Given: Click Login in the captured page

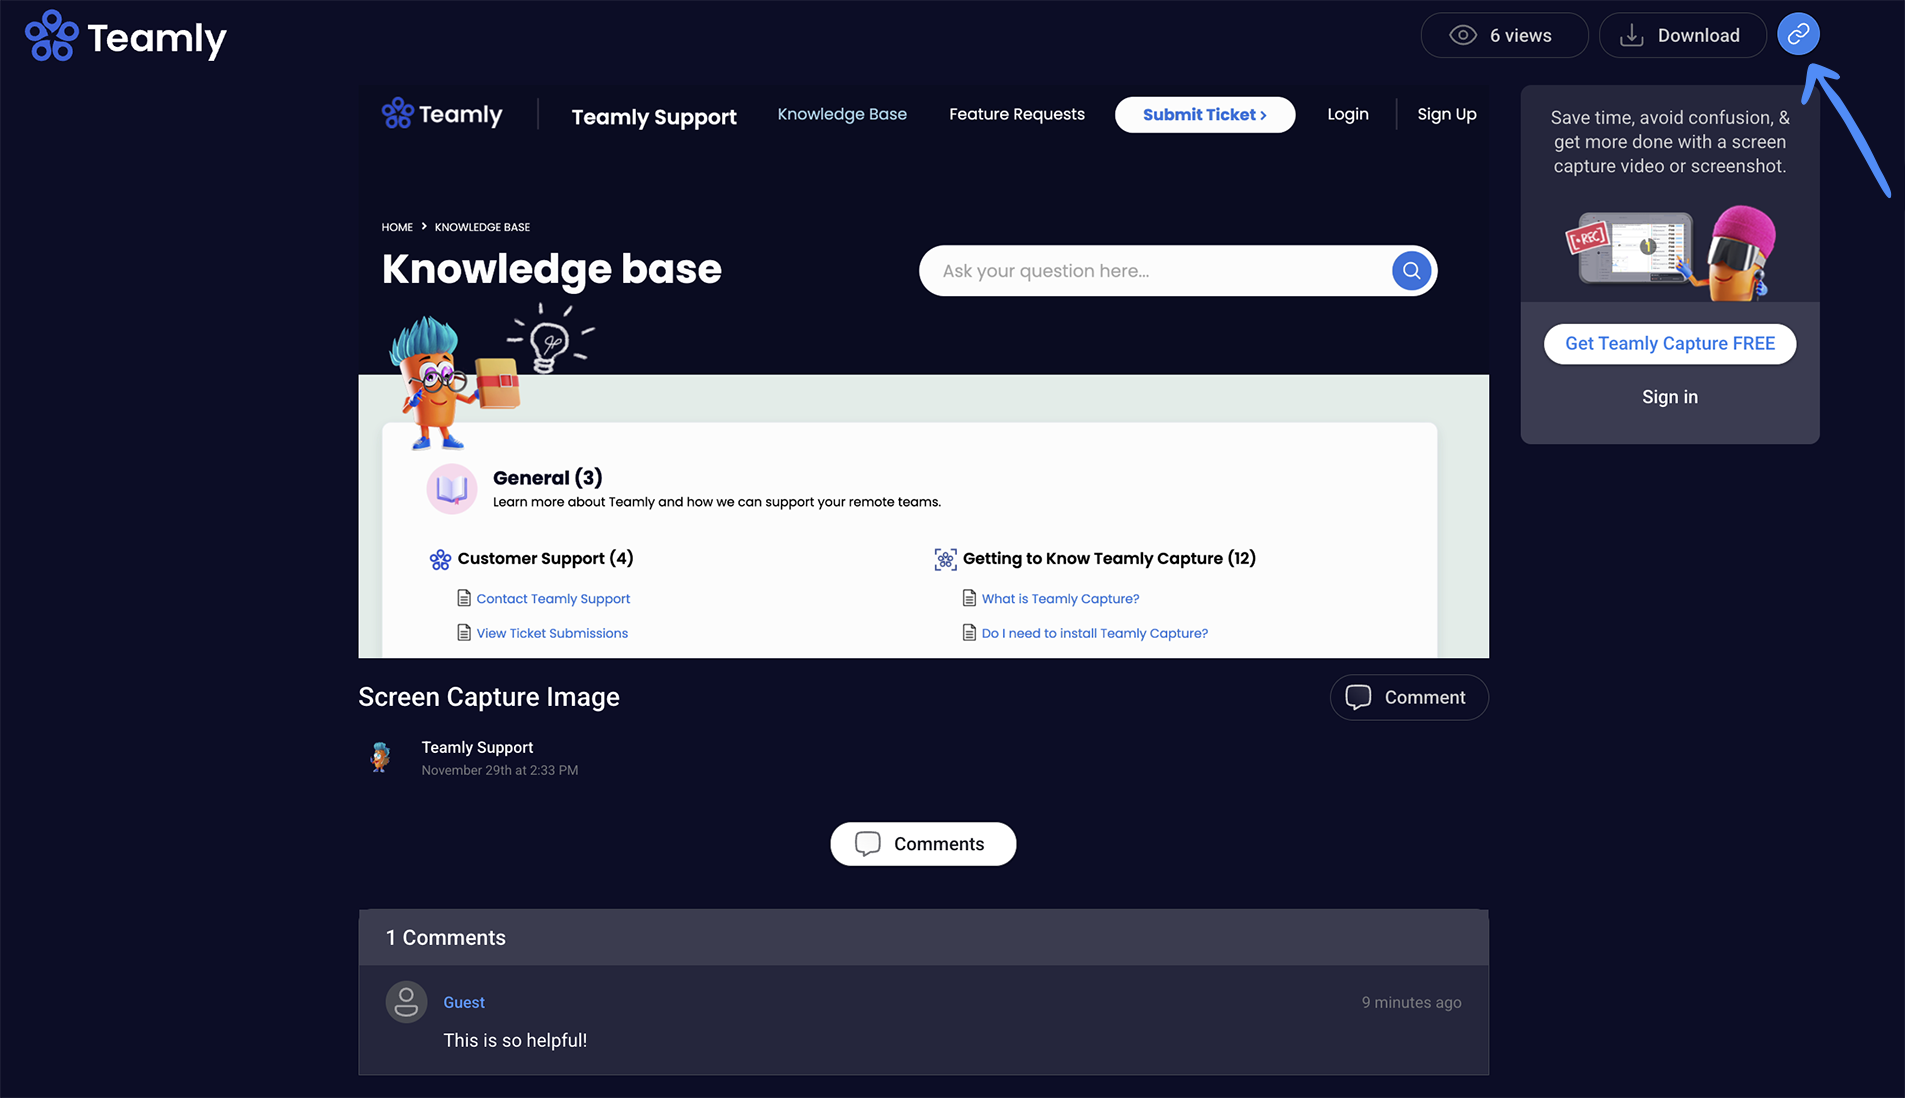Looking at the screenshot, I should 1347,114.
